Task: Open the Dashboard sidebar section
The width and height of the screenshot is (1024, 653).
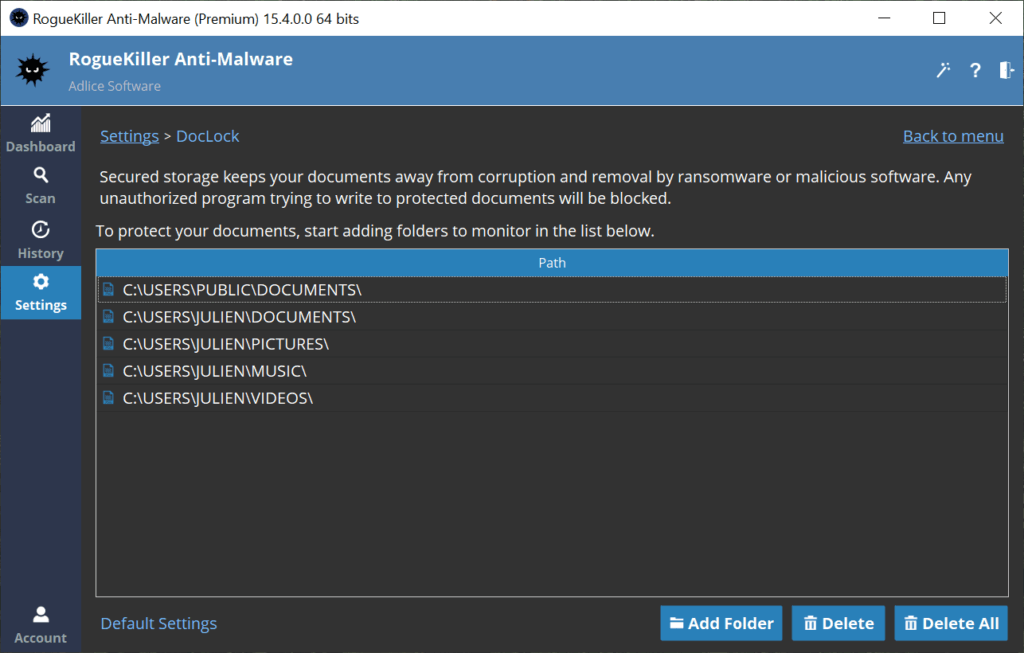Action: 41,134
